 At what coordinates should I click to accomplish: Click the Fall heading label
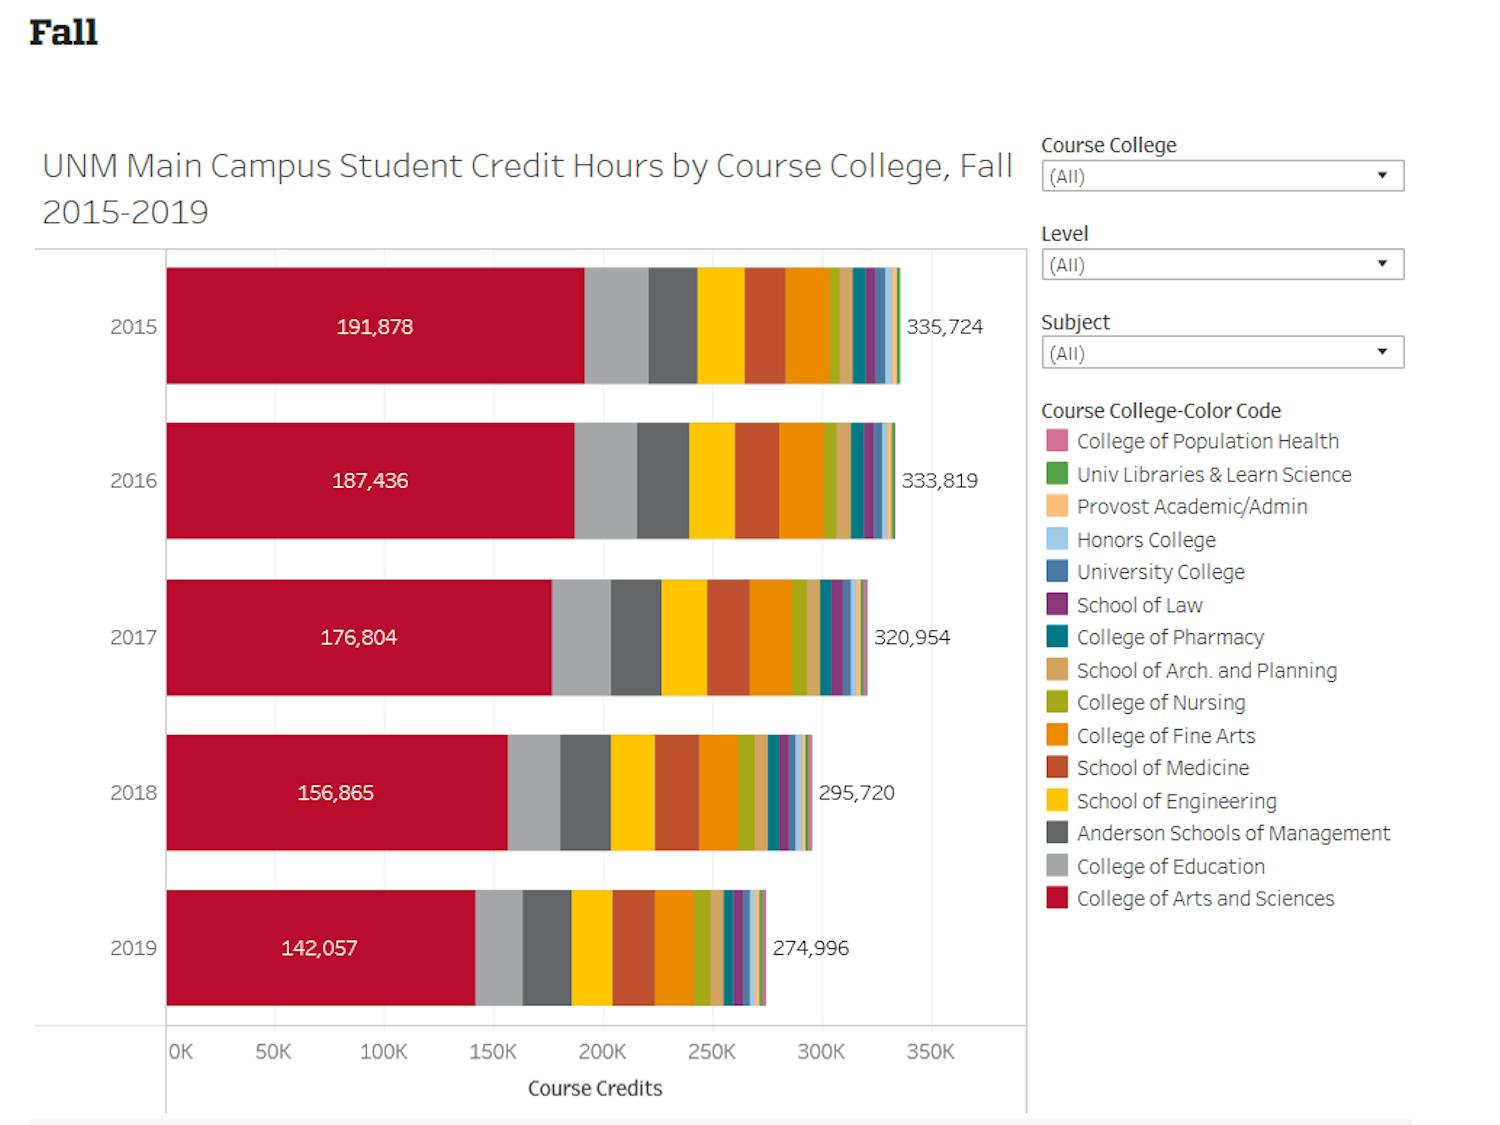coord(64,33)
